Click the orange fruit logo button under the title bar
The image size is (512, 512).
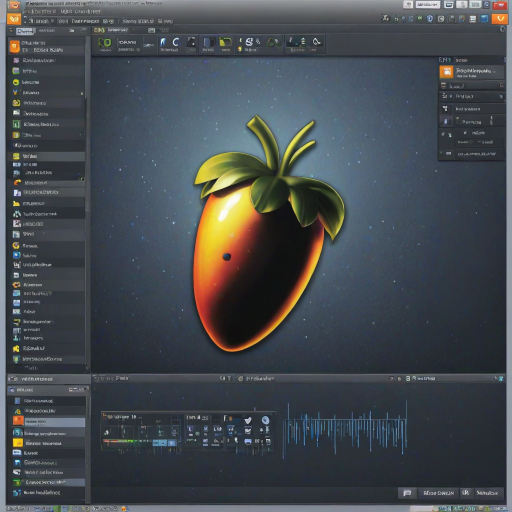click(14, 19)
